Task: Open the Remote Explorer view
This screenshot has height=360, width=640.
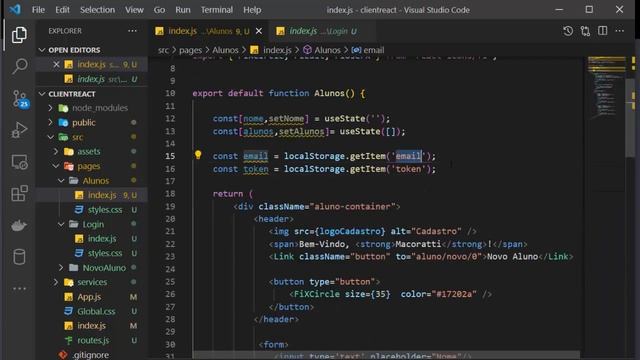Action: pyautogui.click(x=19, y=162)
